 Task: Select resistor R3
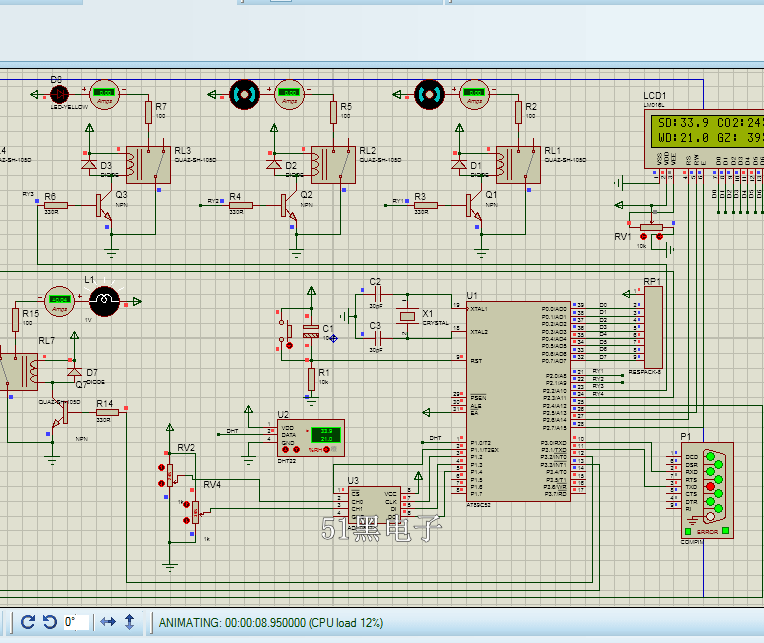pyautogui.click(x=425, y=206)
